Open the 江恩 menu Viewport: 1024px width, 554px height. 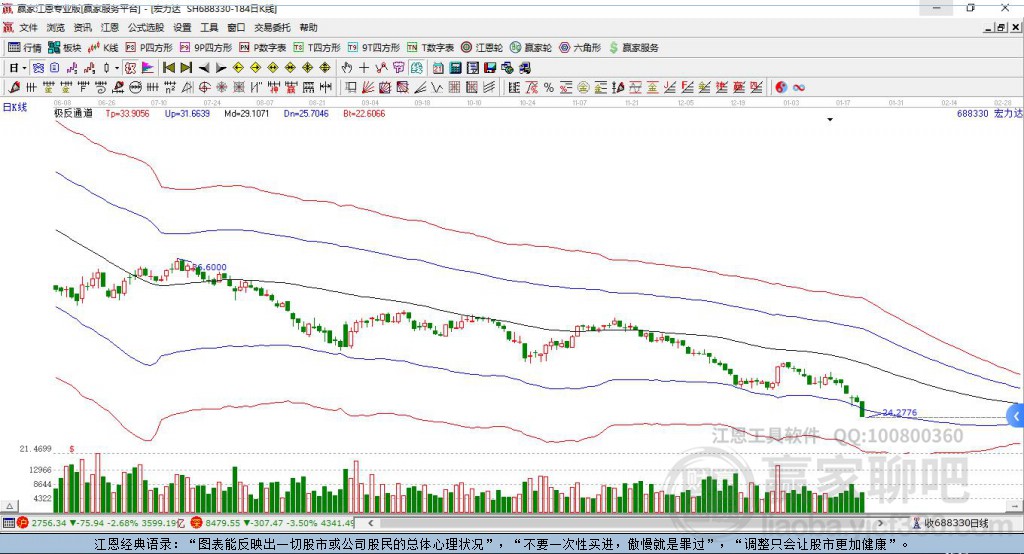tap(110, 27)
